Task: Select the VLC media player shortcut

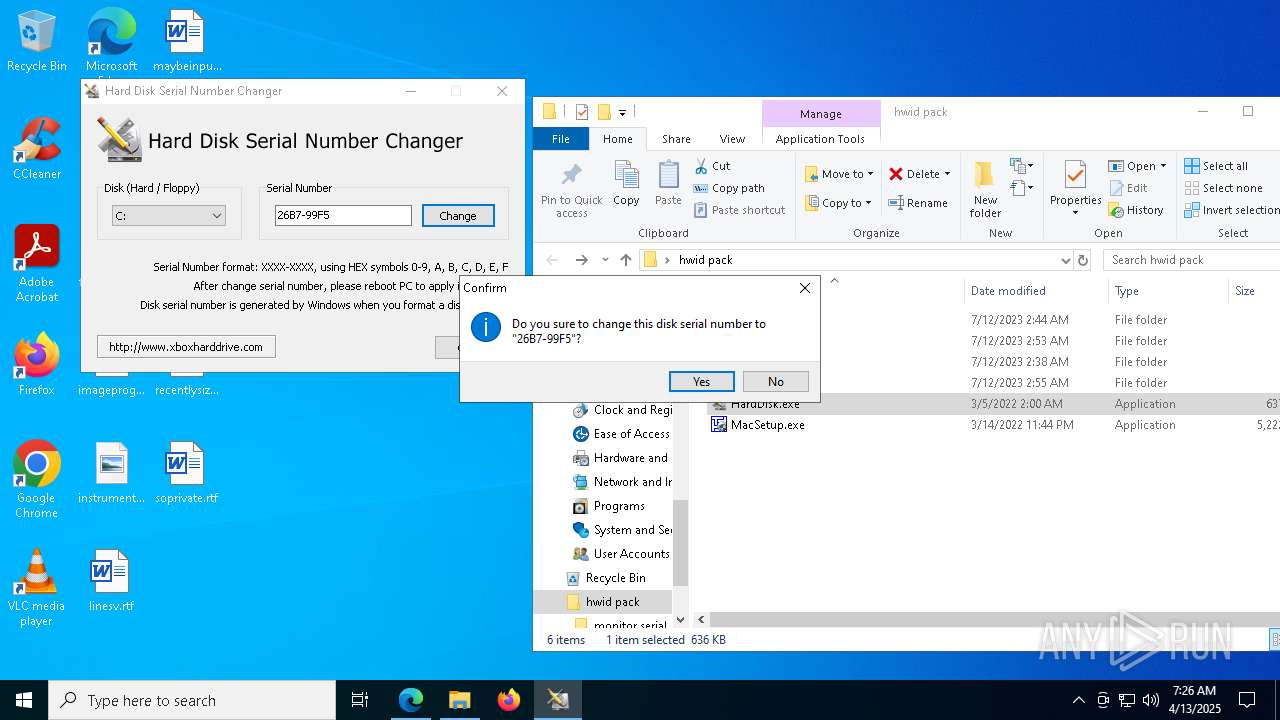Action: [x=36, y=588]
